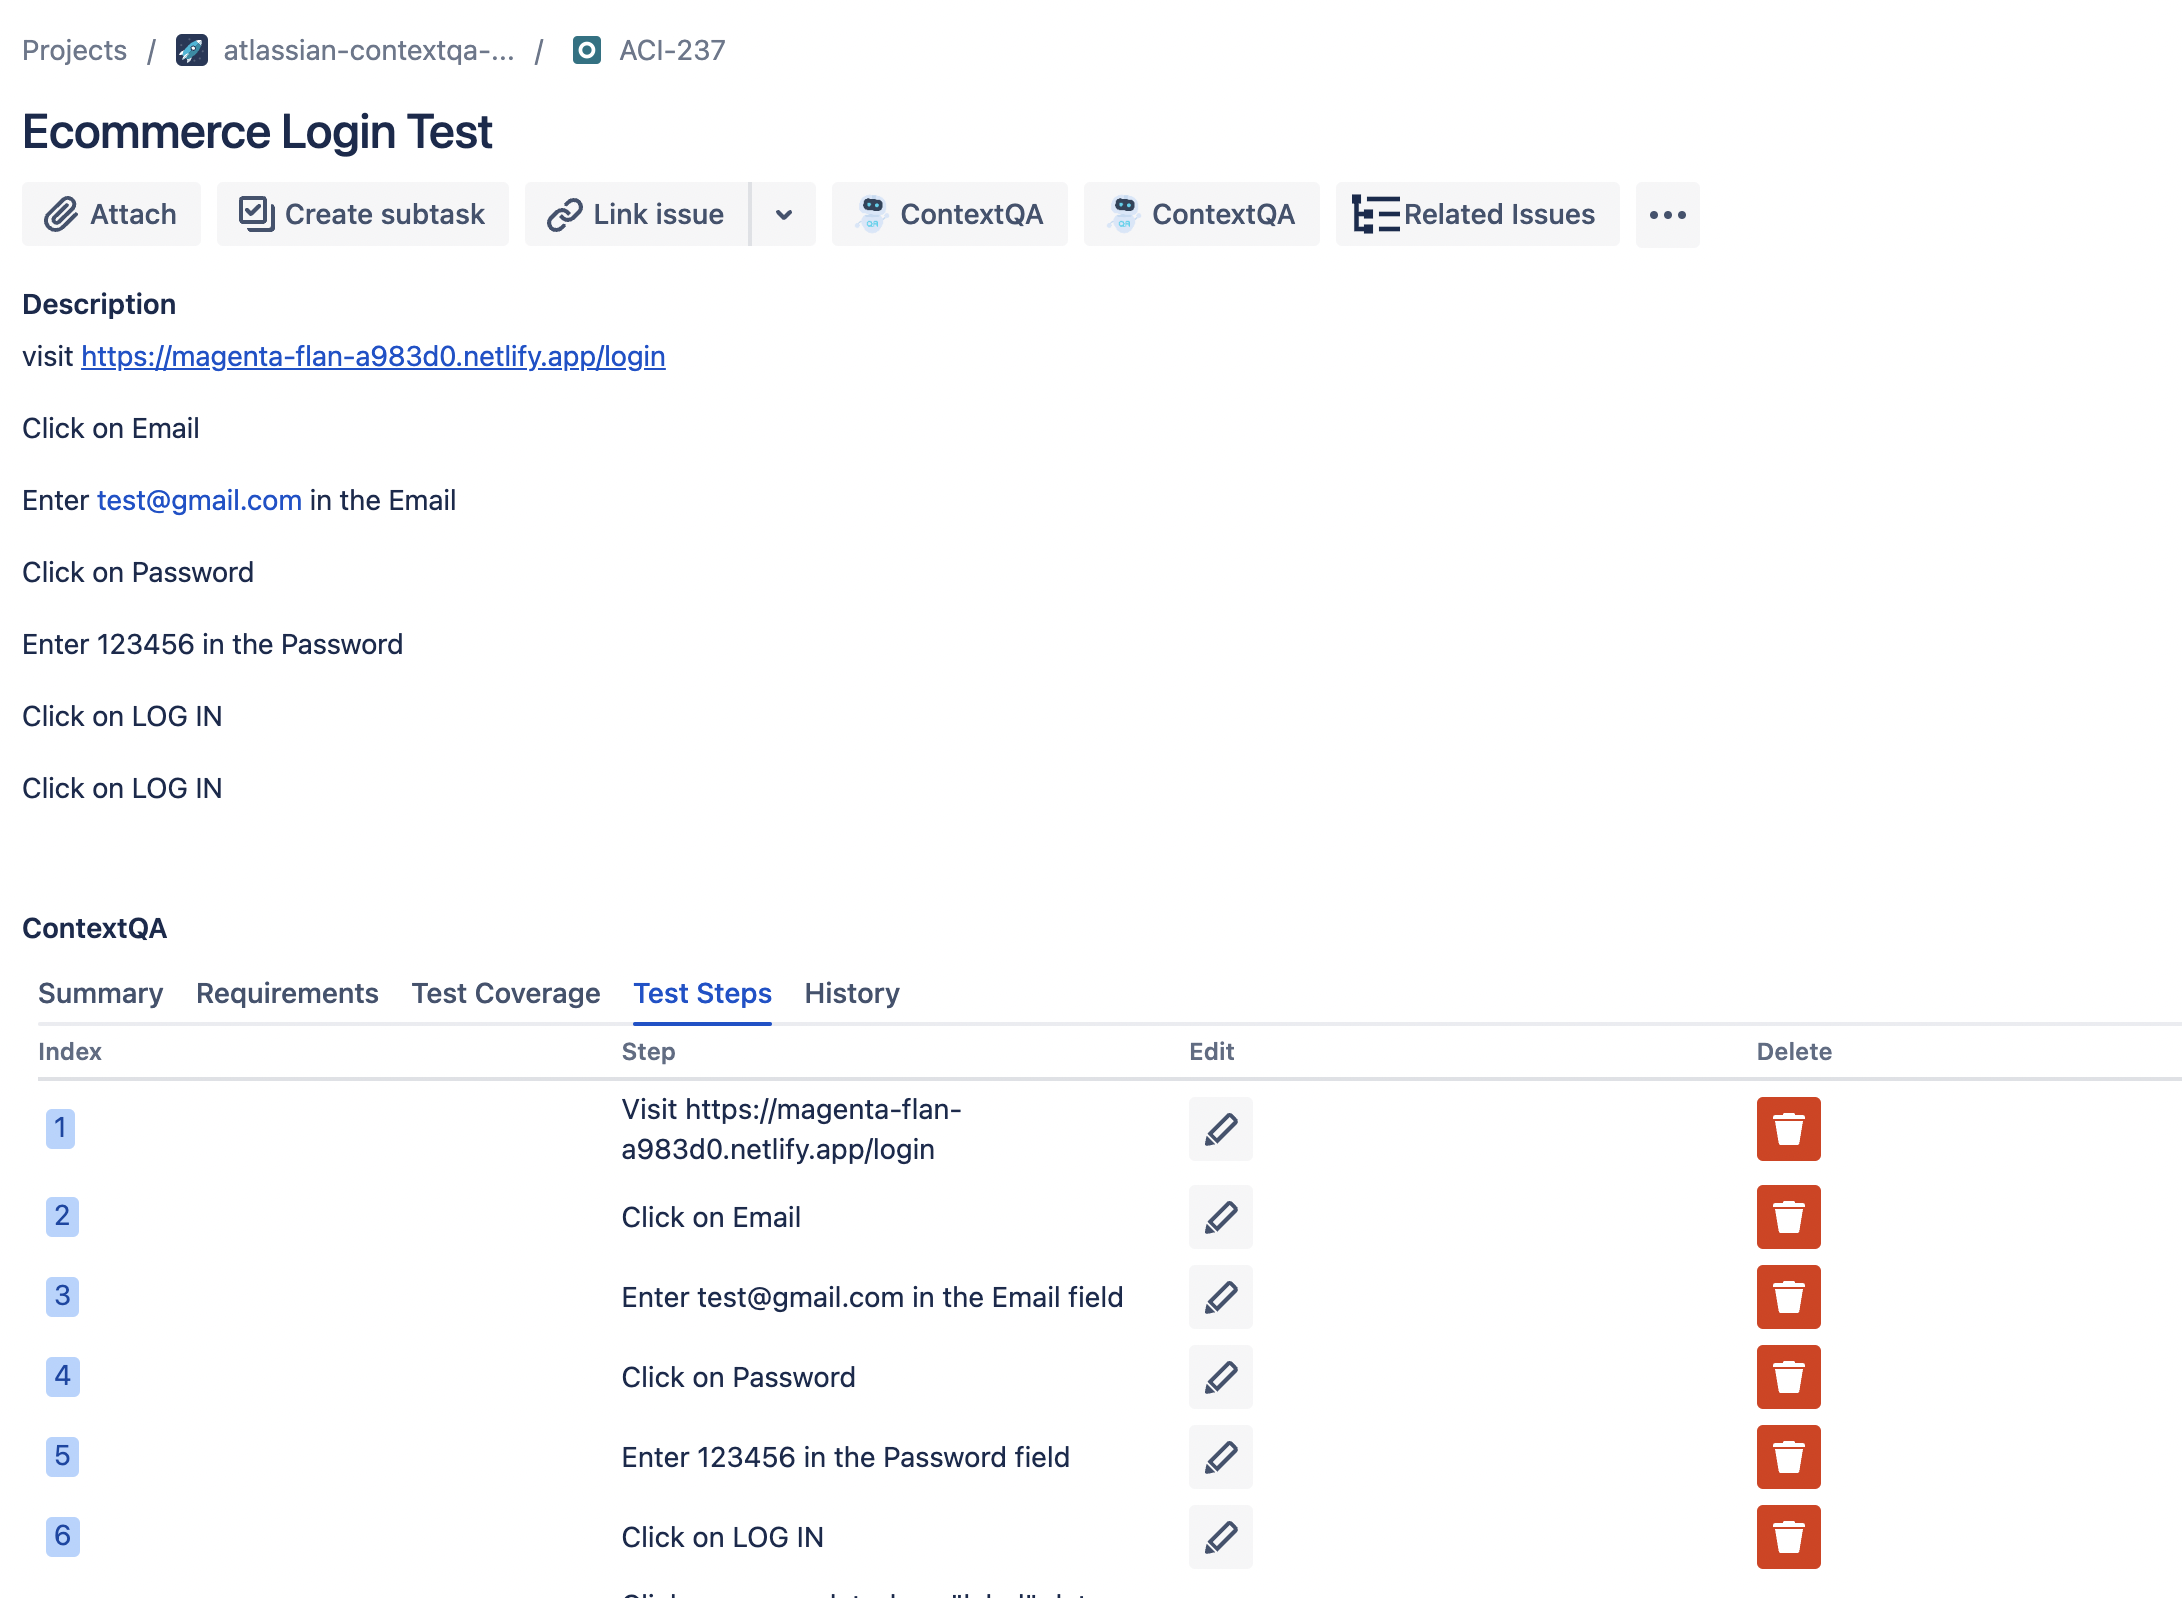The height and width of the screenshot is (1598, 2182).
Task: Edit the Enter 123456 password step
Action: tap(1220, 1457)
